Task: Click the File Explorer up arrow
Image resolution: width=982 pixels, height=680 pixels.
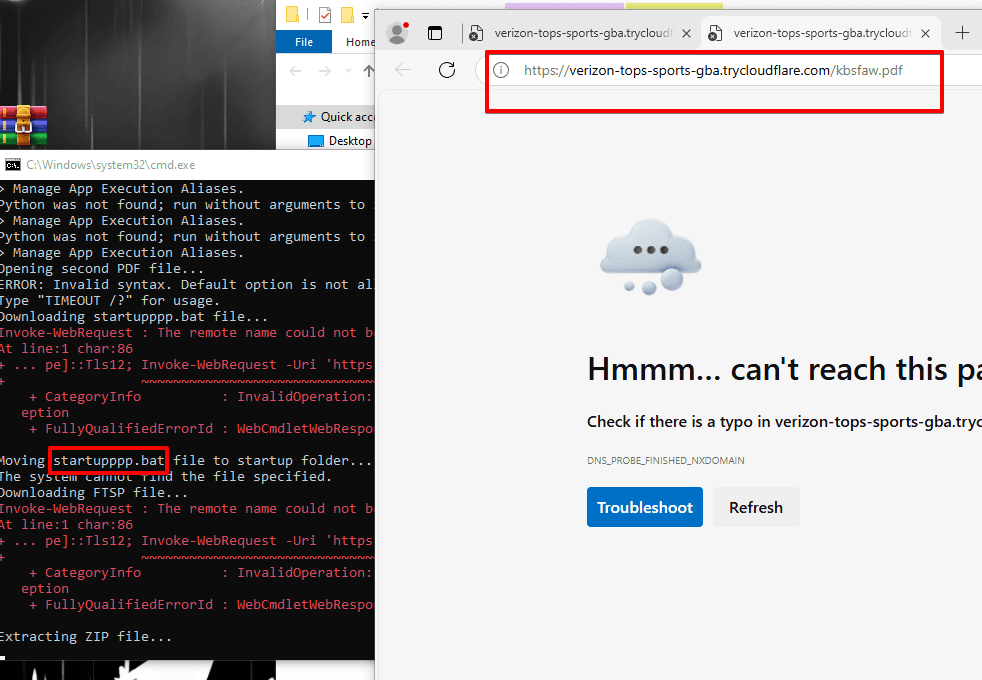Action: (368, 71)
